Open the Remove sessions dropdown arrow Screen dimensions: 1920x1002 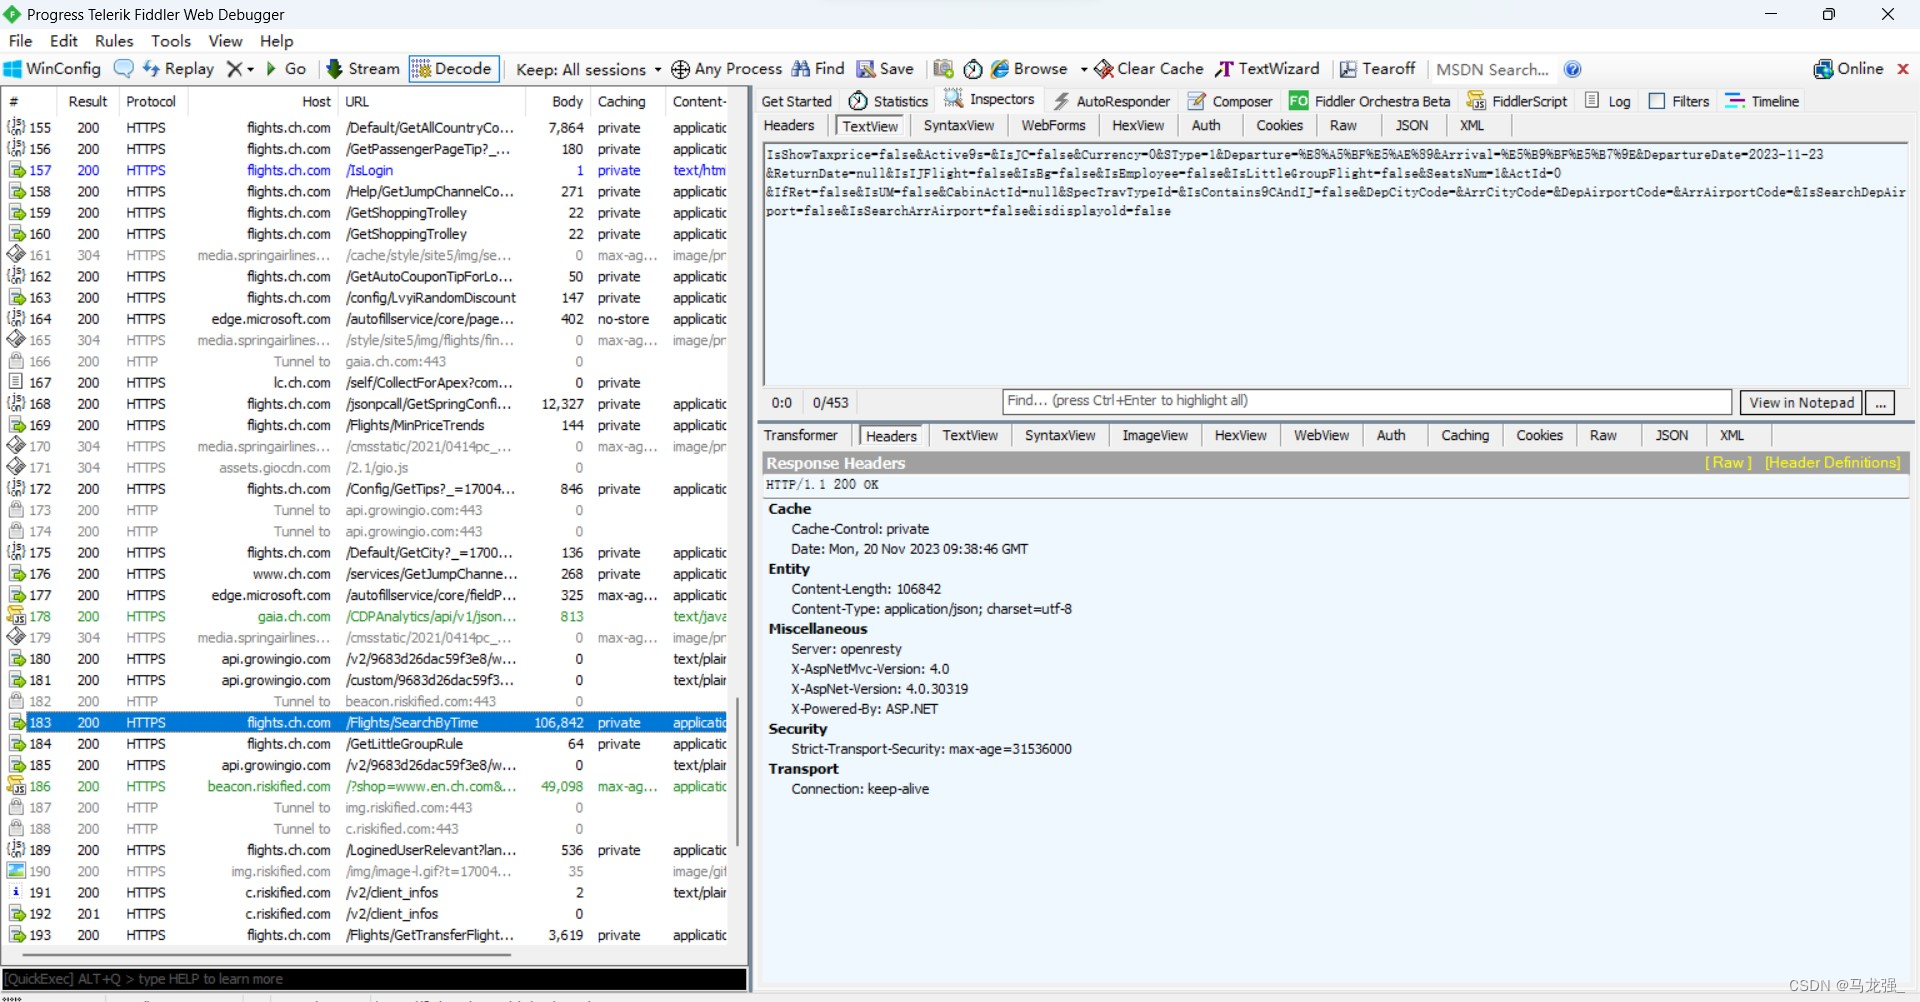tap(250, 70)
